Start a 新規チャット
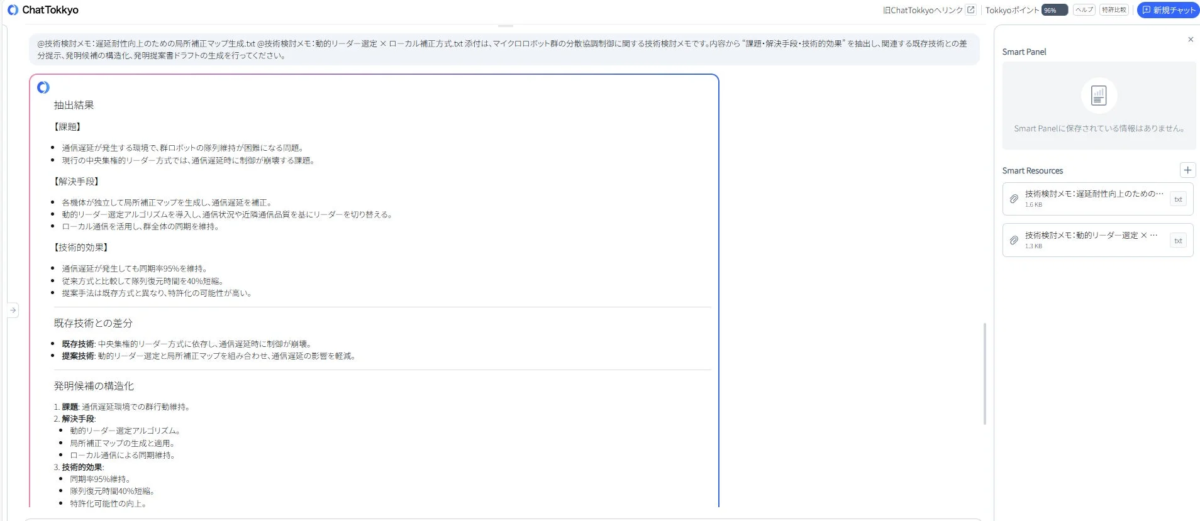Screen dimensions: 1200x521 1166,10
